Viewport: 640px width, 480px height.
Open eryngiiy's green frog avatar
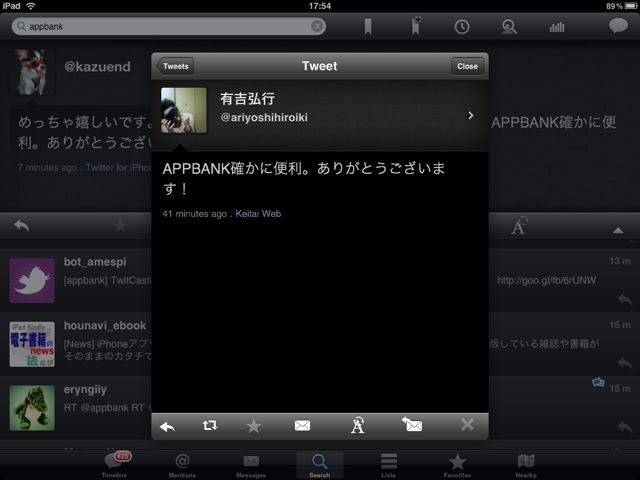(32, 408)
